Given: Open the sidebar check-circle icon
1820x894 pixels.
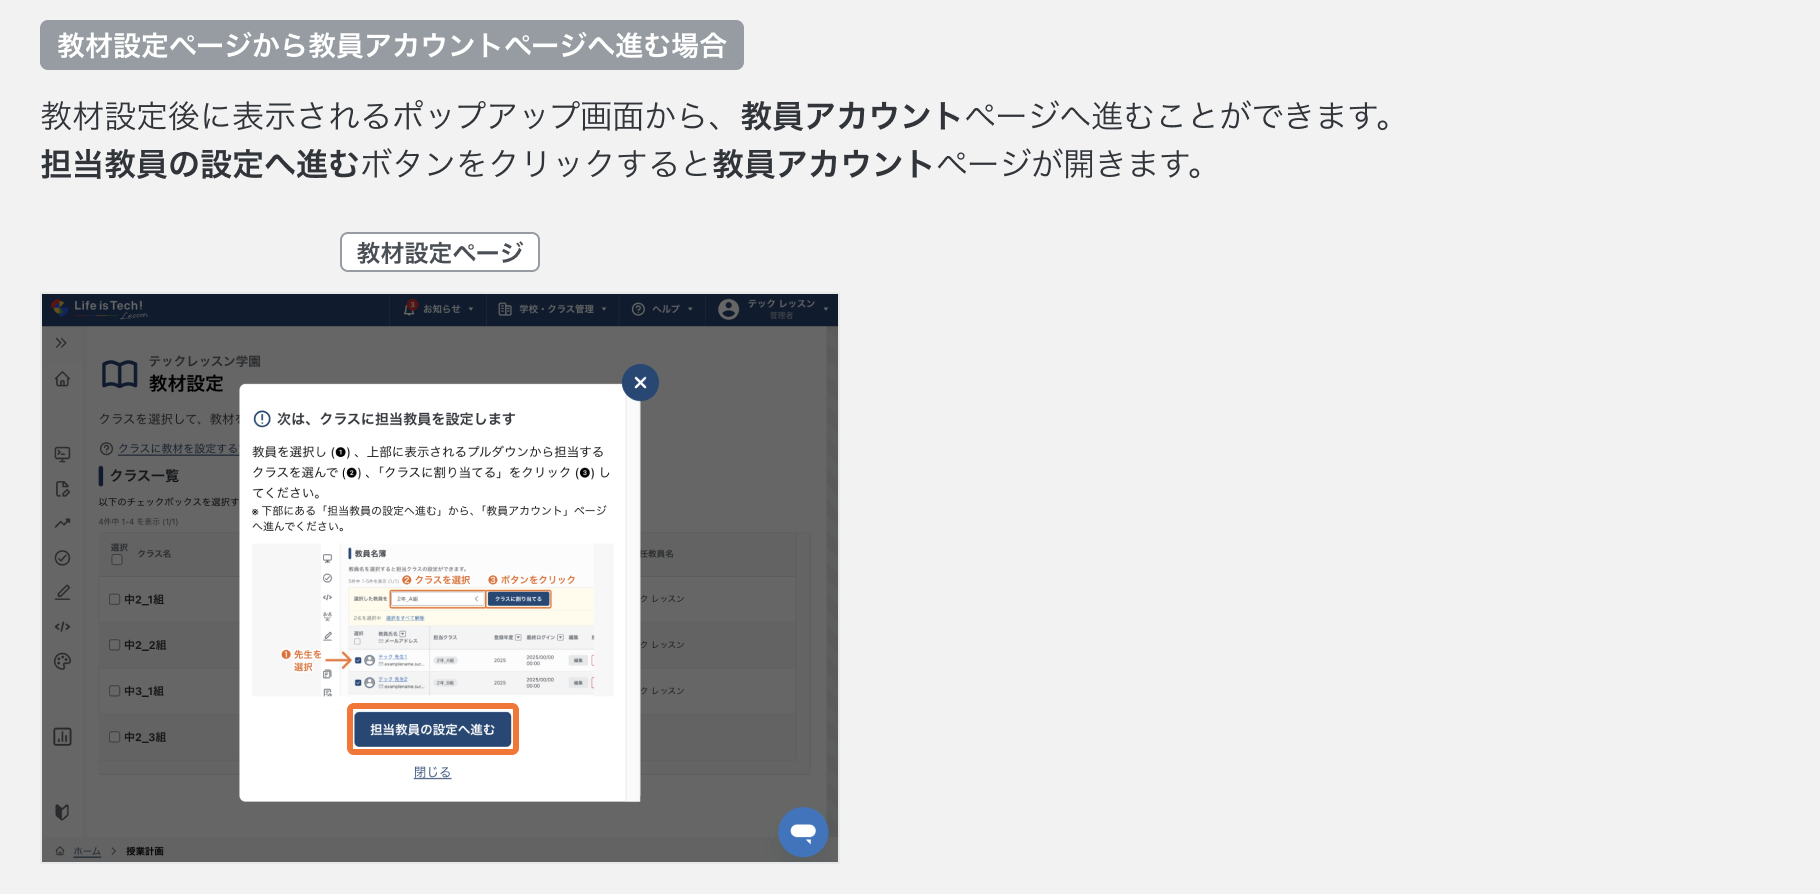Looking at the screenshot, I should 62,558.
